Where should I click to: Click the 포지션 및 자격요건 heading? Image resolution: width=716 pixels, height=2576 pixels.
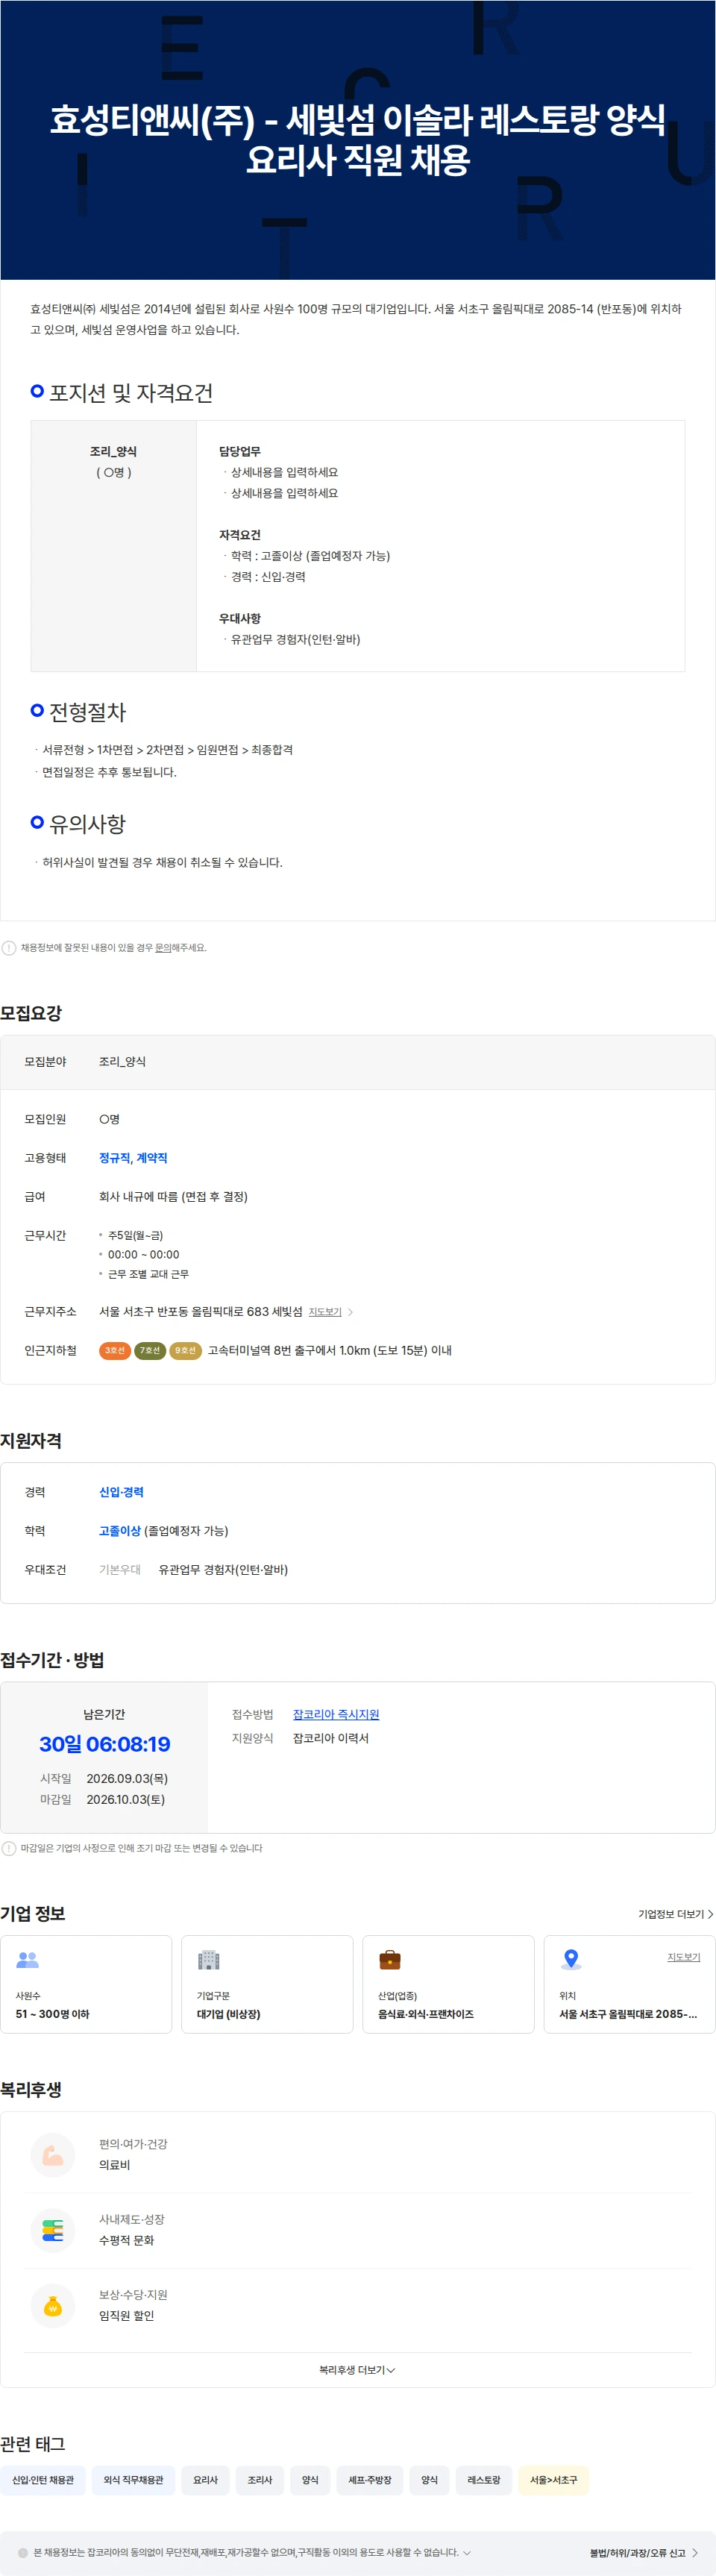coord(131,393)
